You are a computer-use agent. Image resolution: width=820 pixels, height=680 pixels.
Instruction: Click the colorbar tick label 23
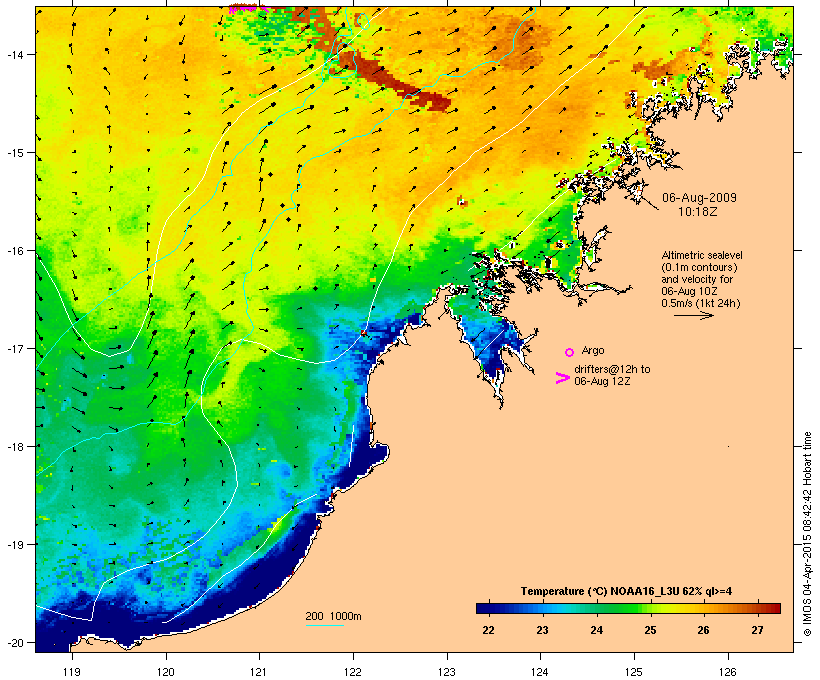point(542,630)
